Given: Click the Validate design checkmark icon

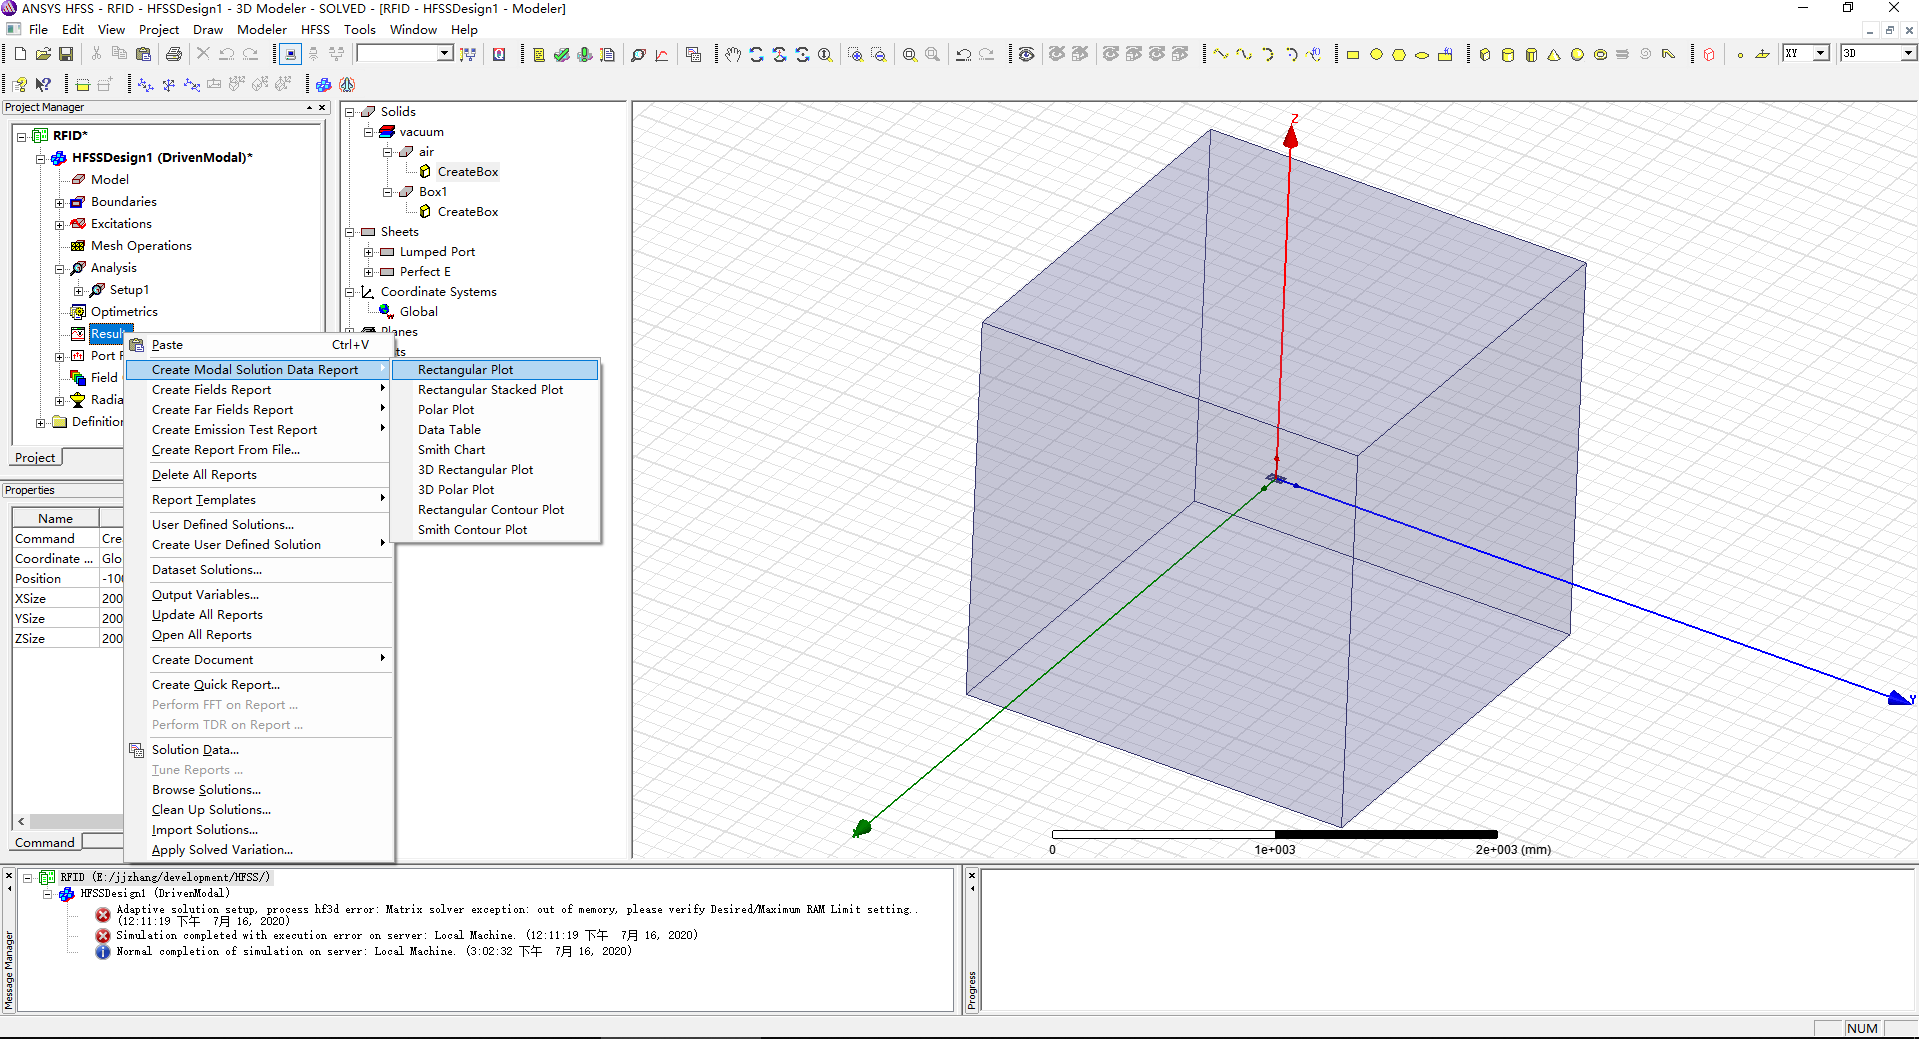Looking at the screenshot, I should tap(562, 54).
